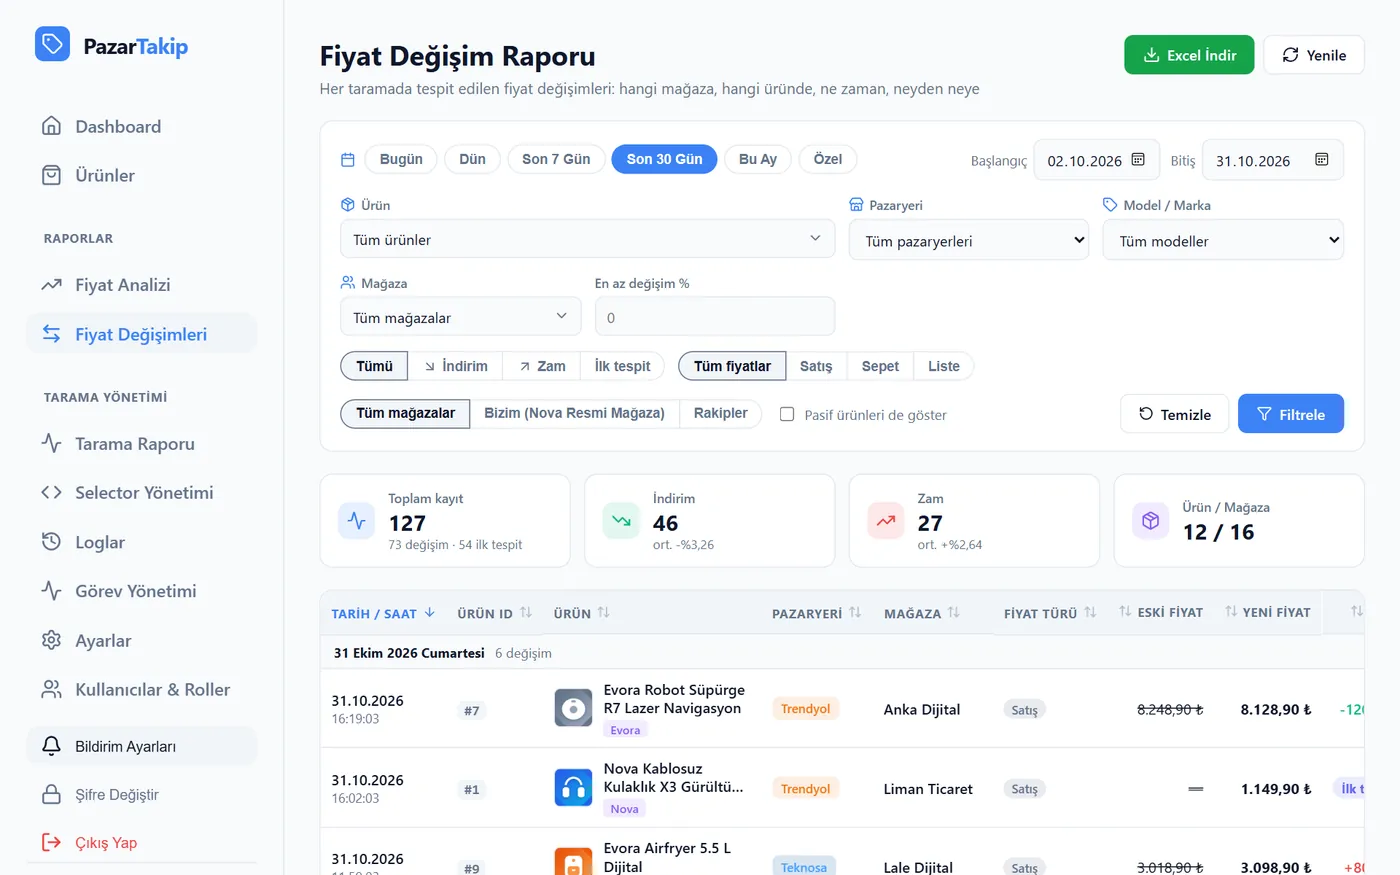
Task: Open Görev Yönetimi from sidebar
Action: 141,591
